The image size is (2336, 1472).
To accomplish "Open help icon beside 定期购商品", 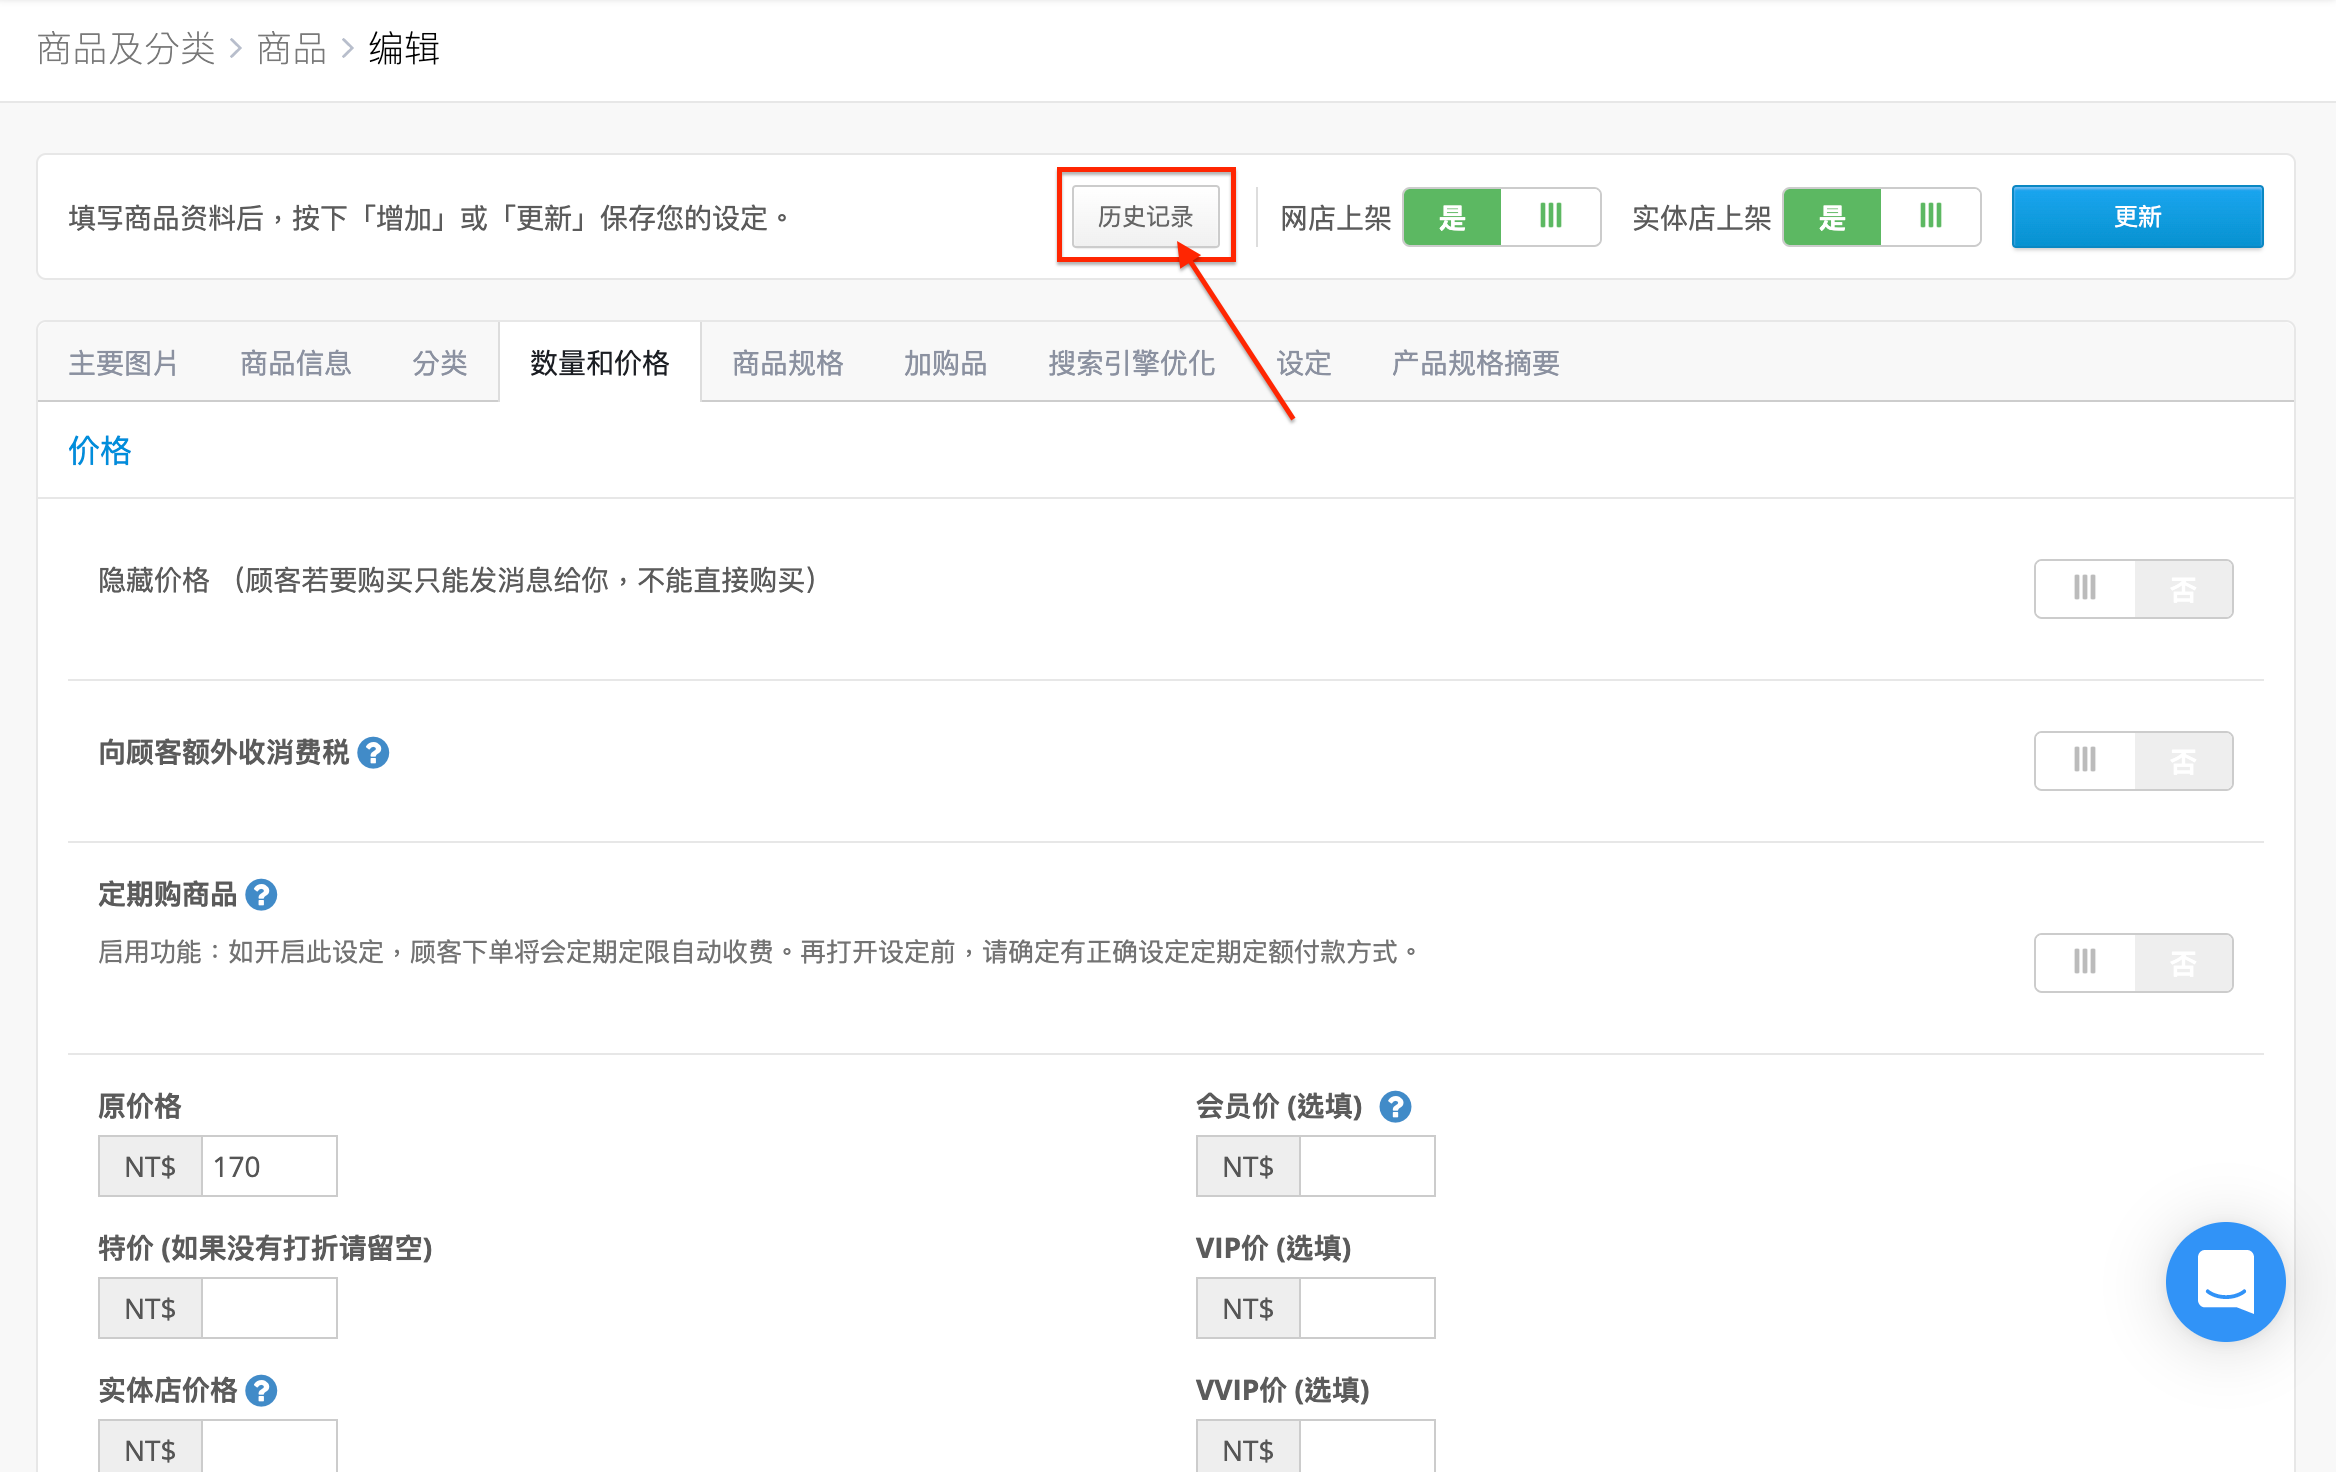I will tap(261, 895).
